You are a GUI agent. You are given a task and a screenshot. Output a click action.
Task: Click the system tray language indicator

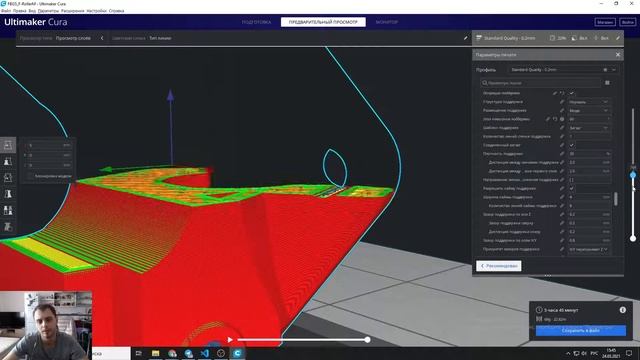[x=594, y=353]
